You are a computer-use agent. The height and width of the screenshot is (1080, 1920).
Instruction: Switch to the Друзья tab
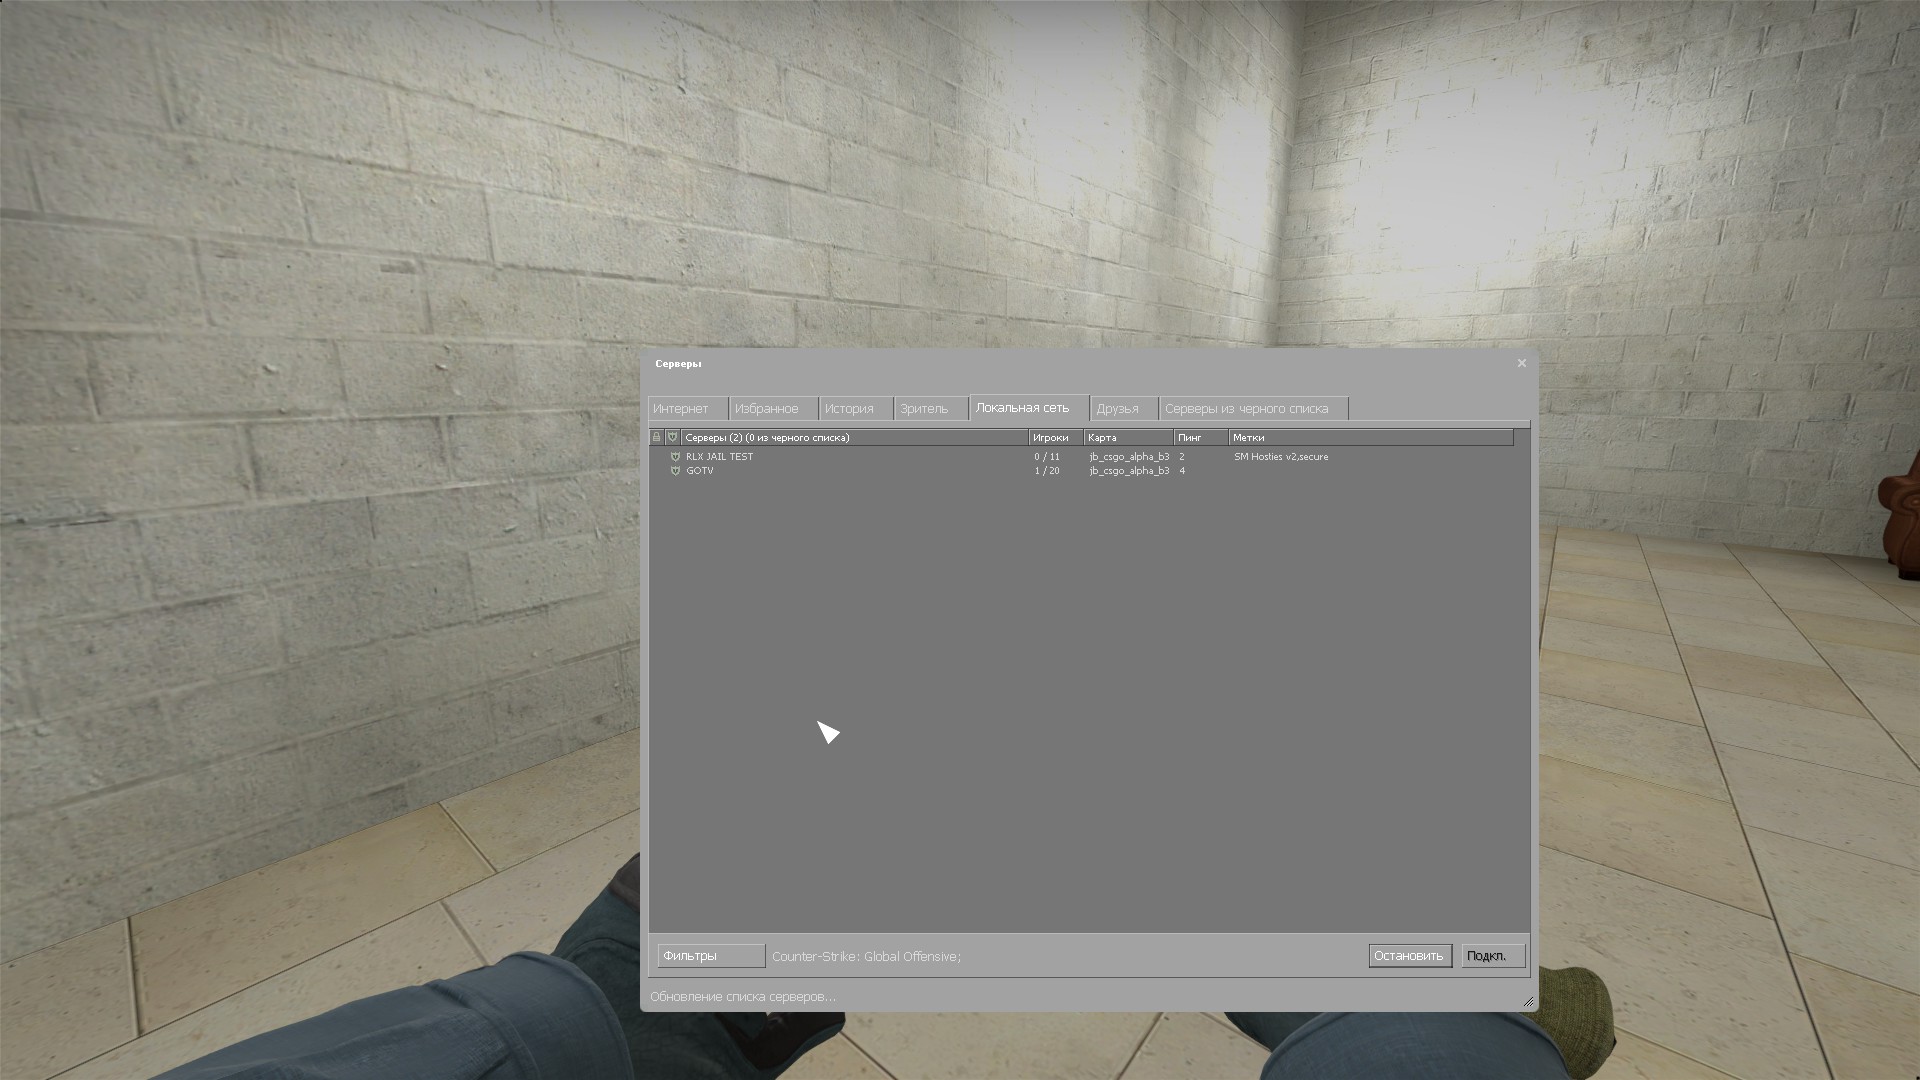pyautogui.click(x=1124, y=408)
